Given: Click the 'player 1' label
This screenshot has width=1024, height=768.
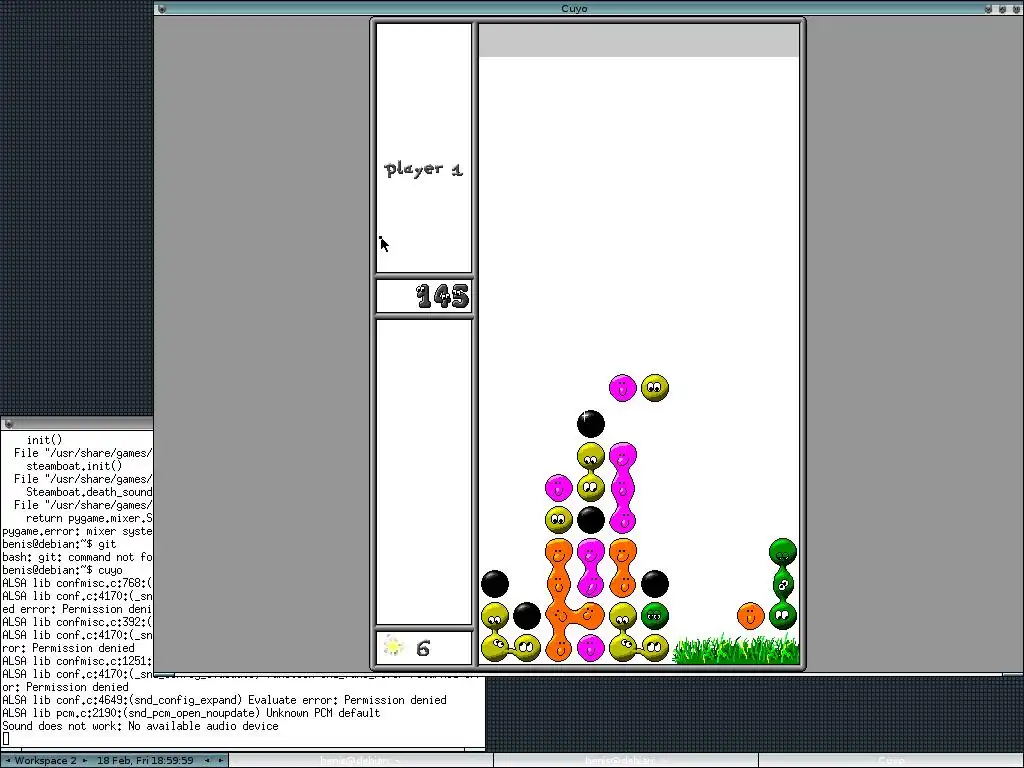Looking at the screenshot, I should point(424,169).
